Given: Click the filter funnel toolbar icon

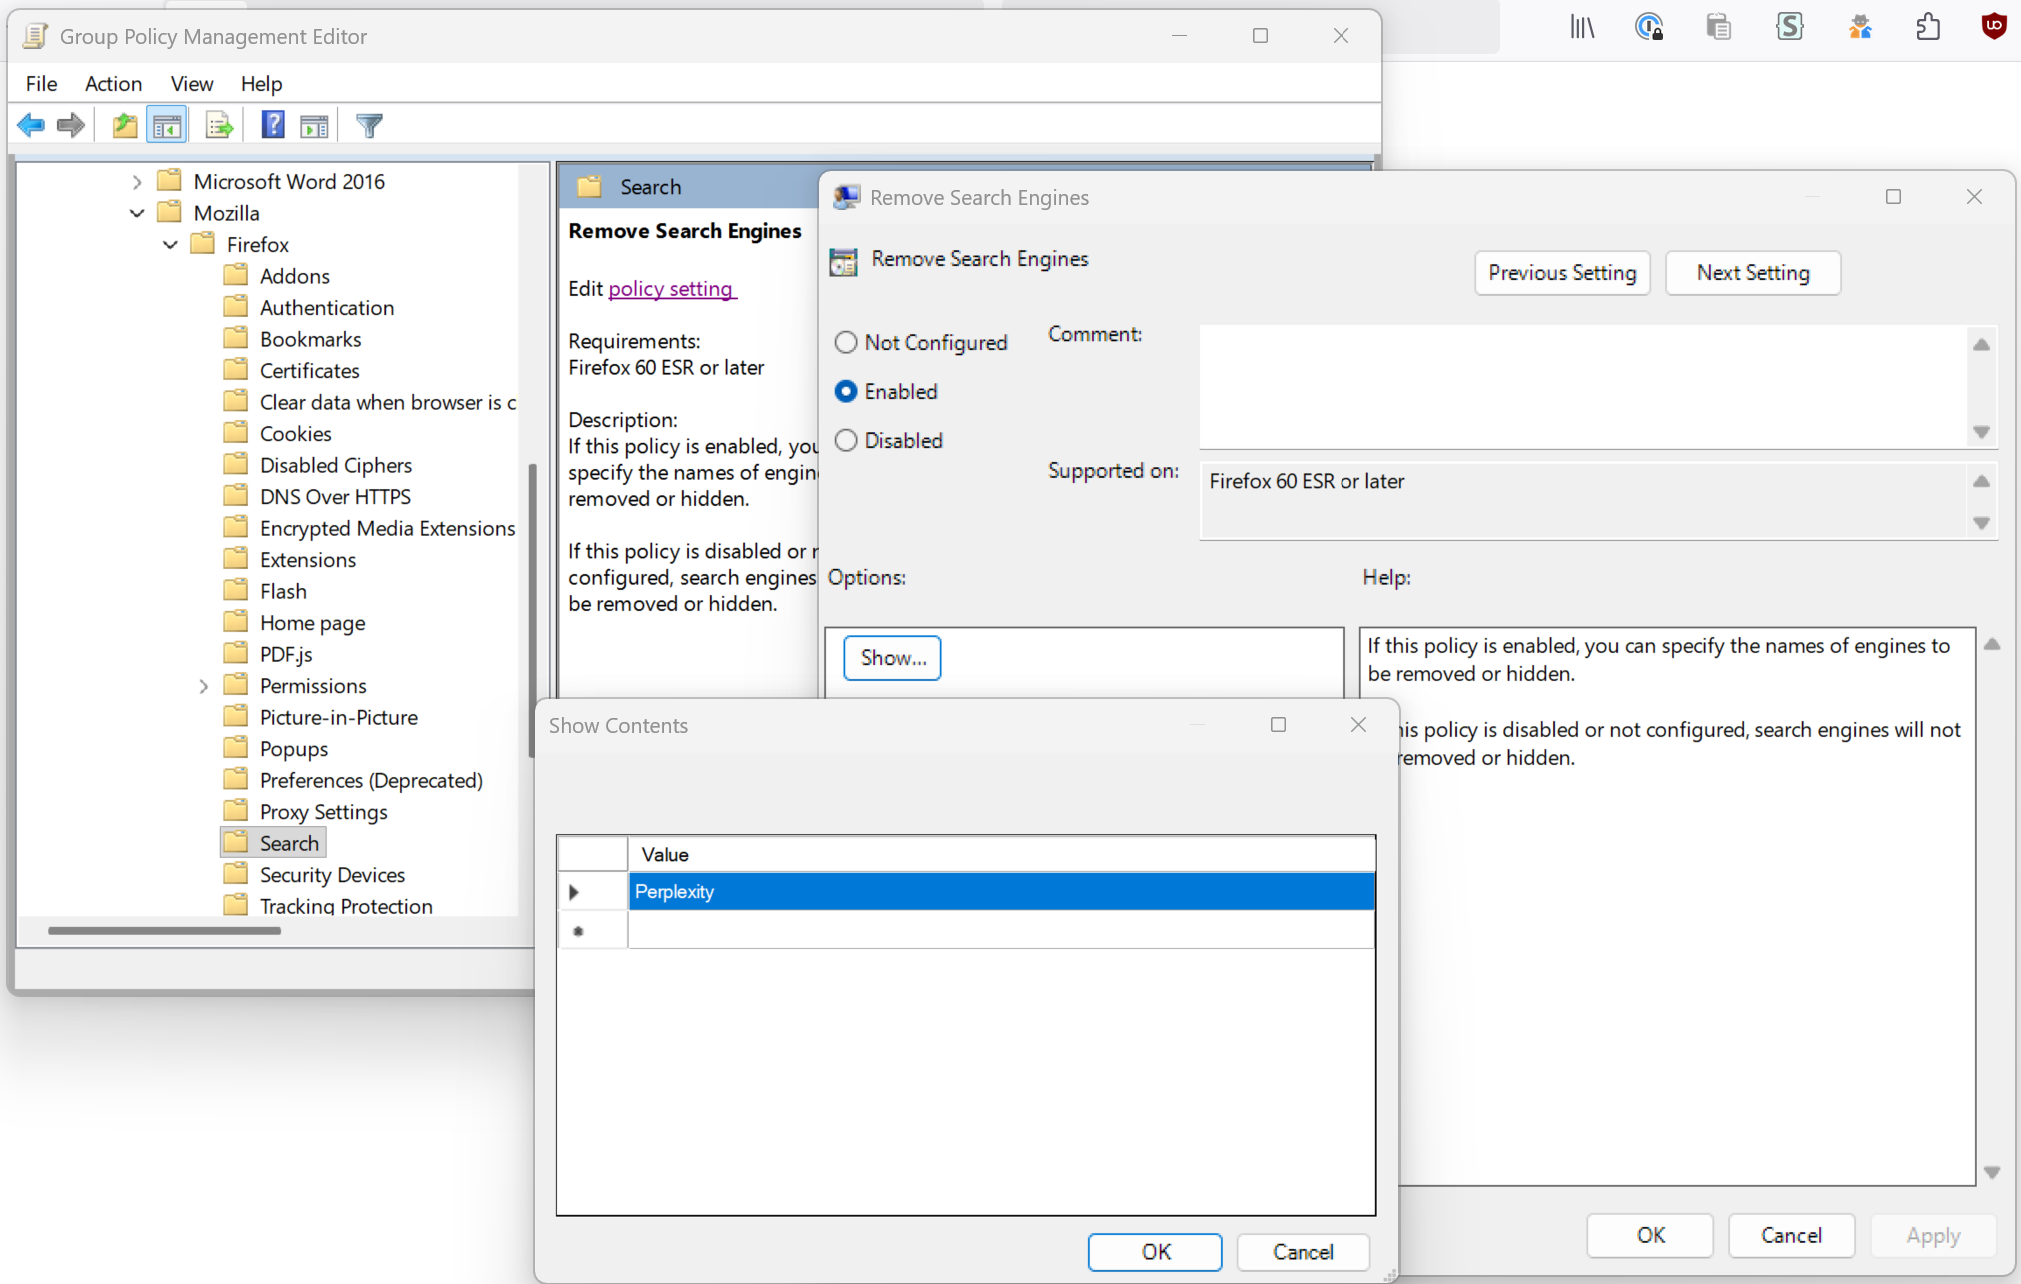Looking at the screenshot, I should click(x=369, y=125).
